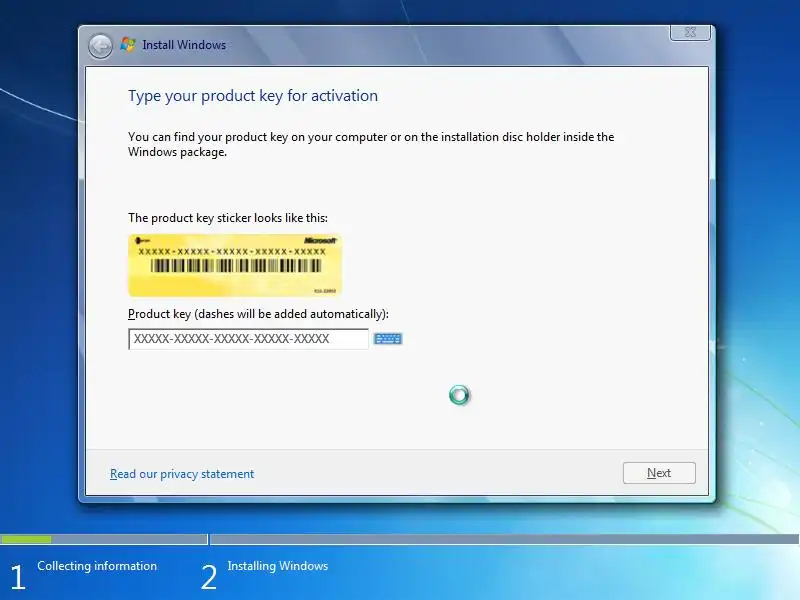Click the 'Product key (dashes will be added automatically)' label
This screenshot has height=600, width=800.
(258, 314)
